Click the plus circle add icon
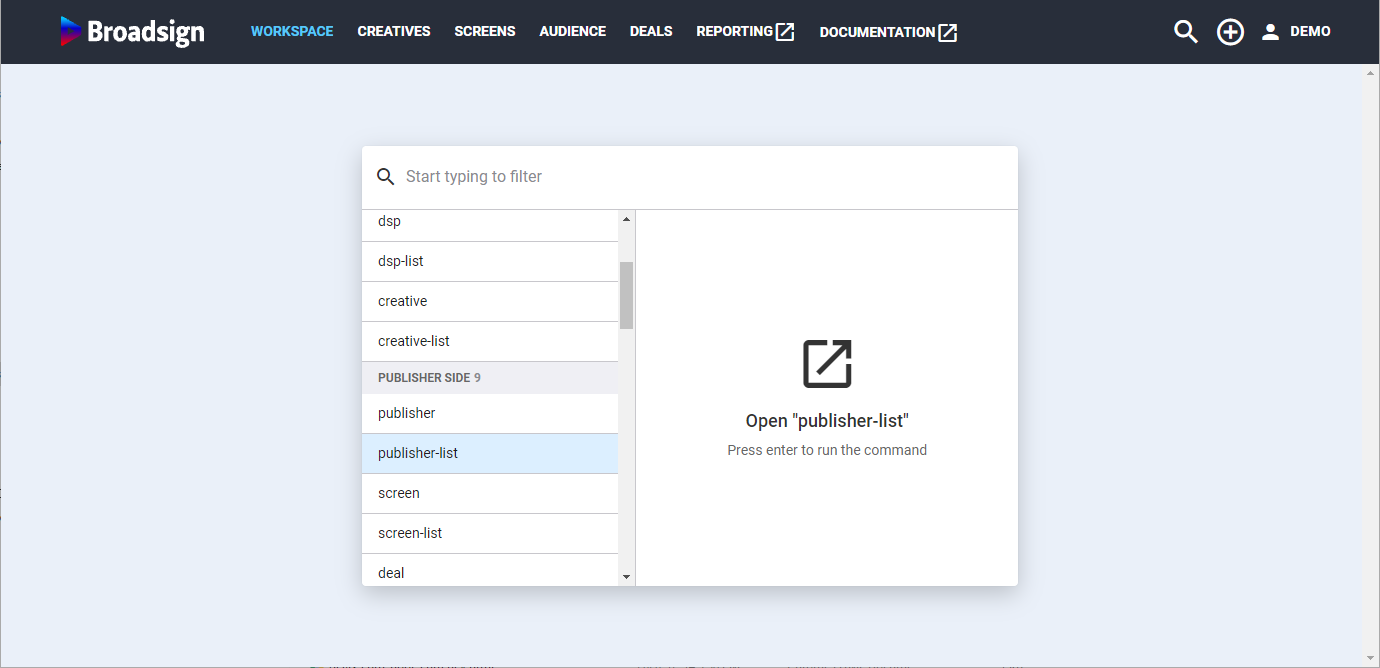This screenshot has width=1380, height=668. (x=1230, y=32)
